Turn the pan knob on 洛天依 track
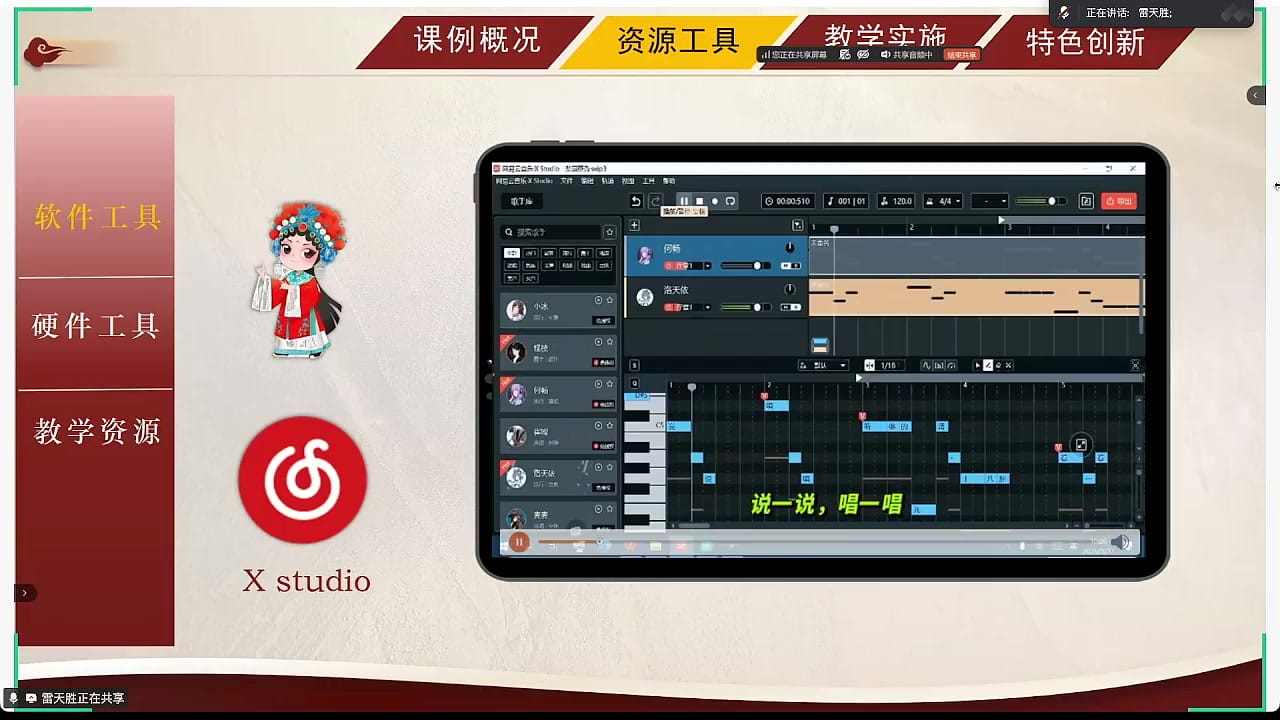1280x720 pixels. [790, 290]
